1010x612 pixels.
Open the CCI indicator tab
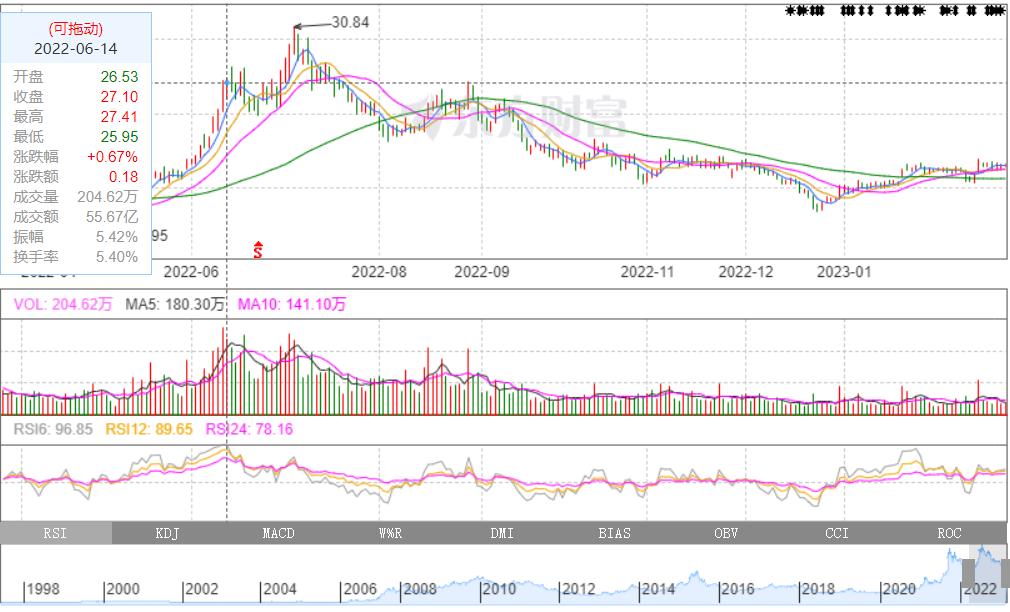tap(837, 533)
